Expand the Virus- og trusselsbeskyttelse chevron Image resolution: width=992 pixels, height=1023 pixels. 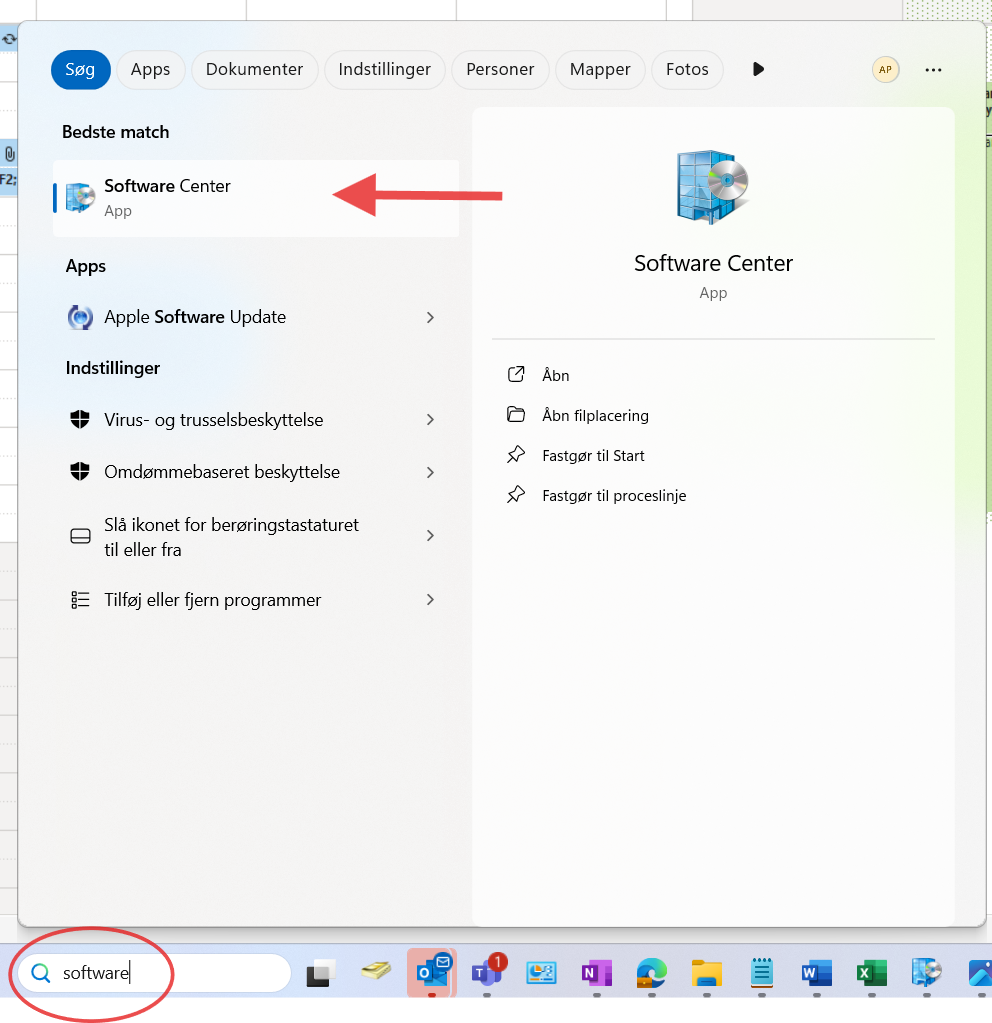[x=430, y=420]
